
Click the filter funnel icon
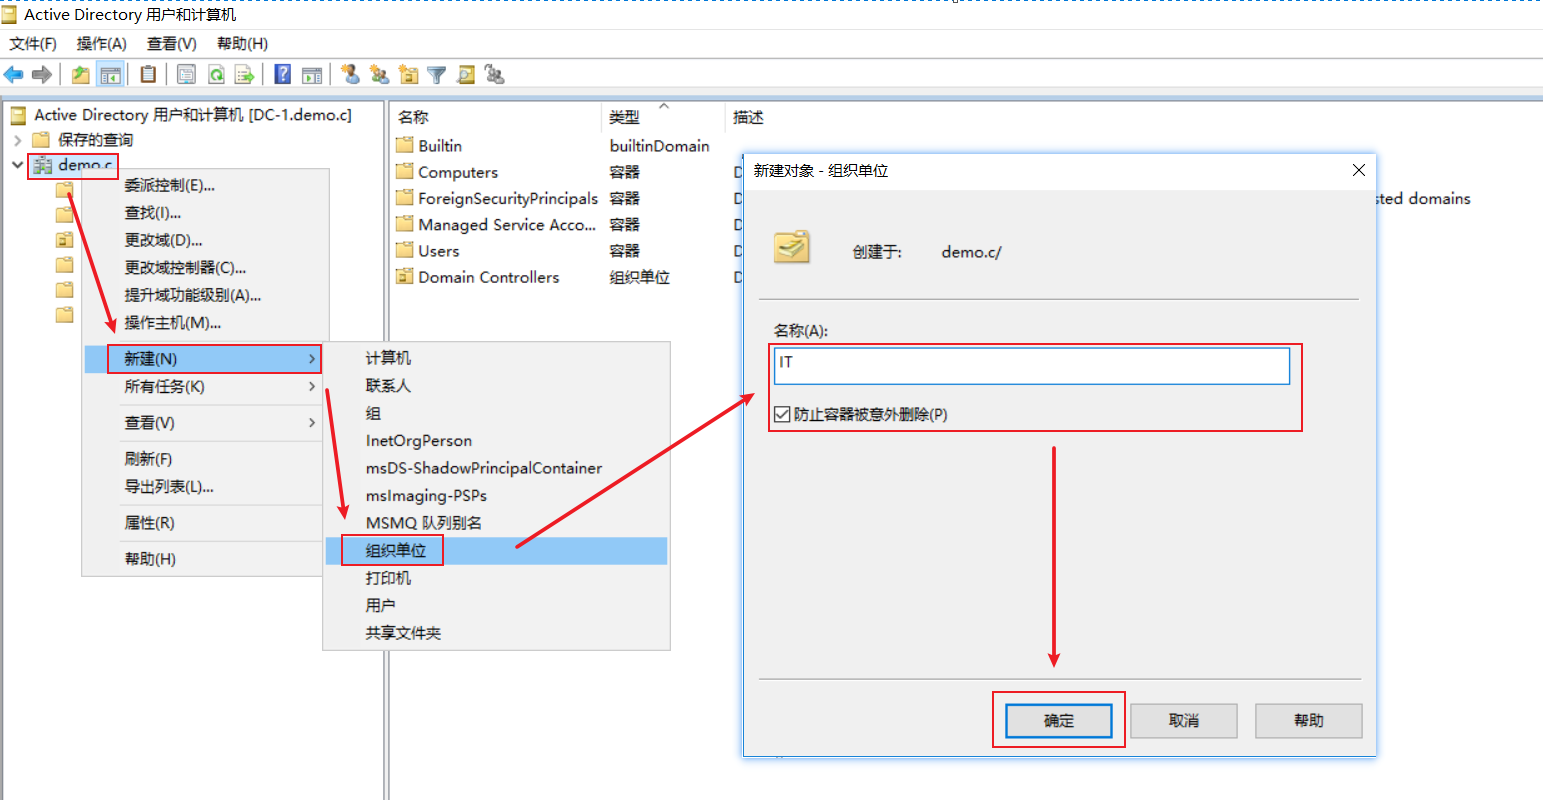437,75
